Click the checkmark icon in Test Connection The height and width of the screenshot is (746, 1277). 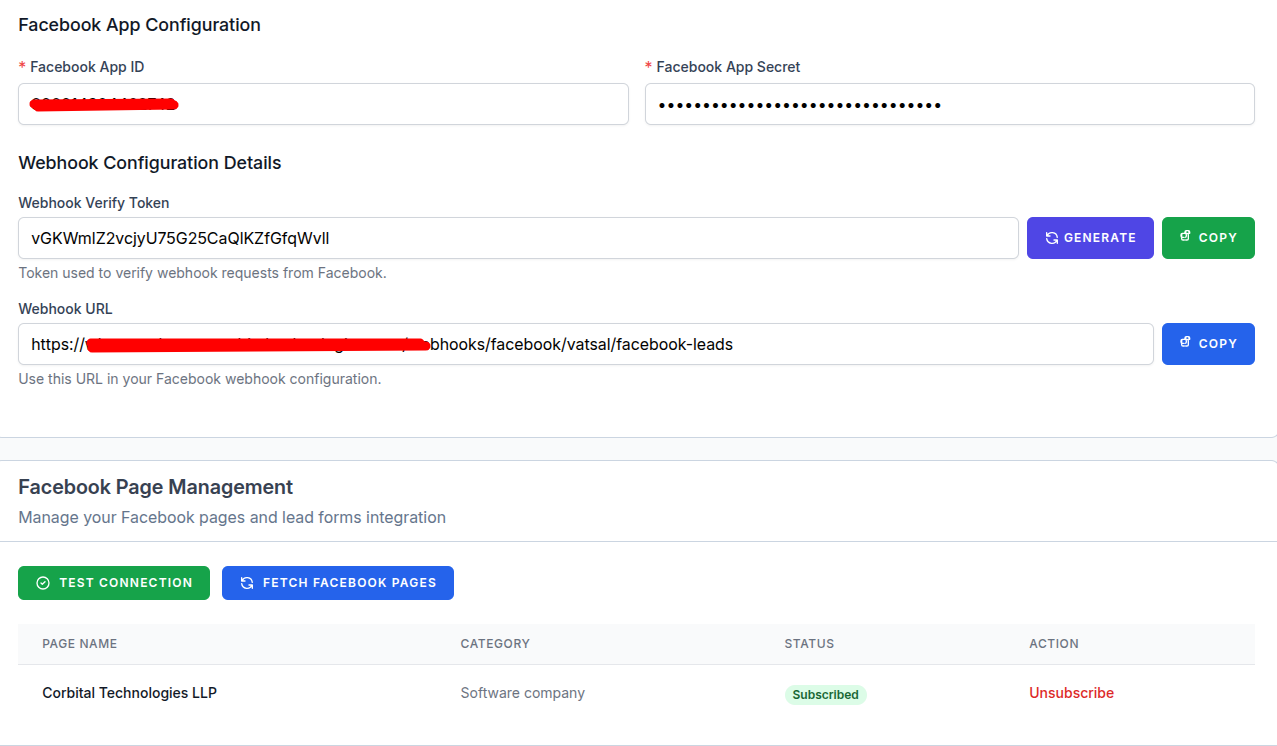pyautogui.click(x=43, y=583)
